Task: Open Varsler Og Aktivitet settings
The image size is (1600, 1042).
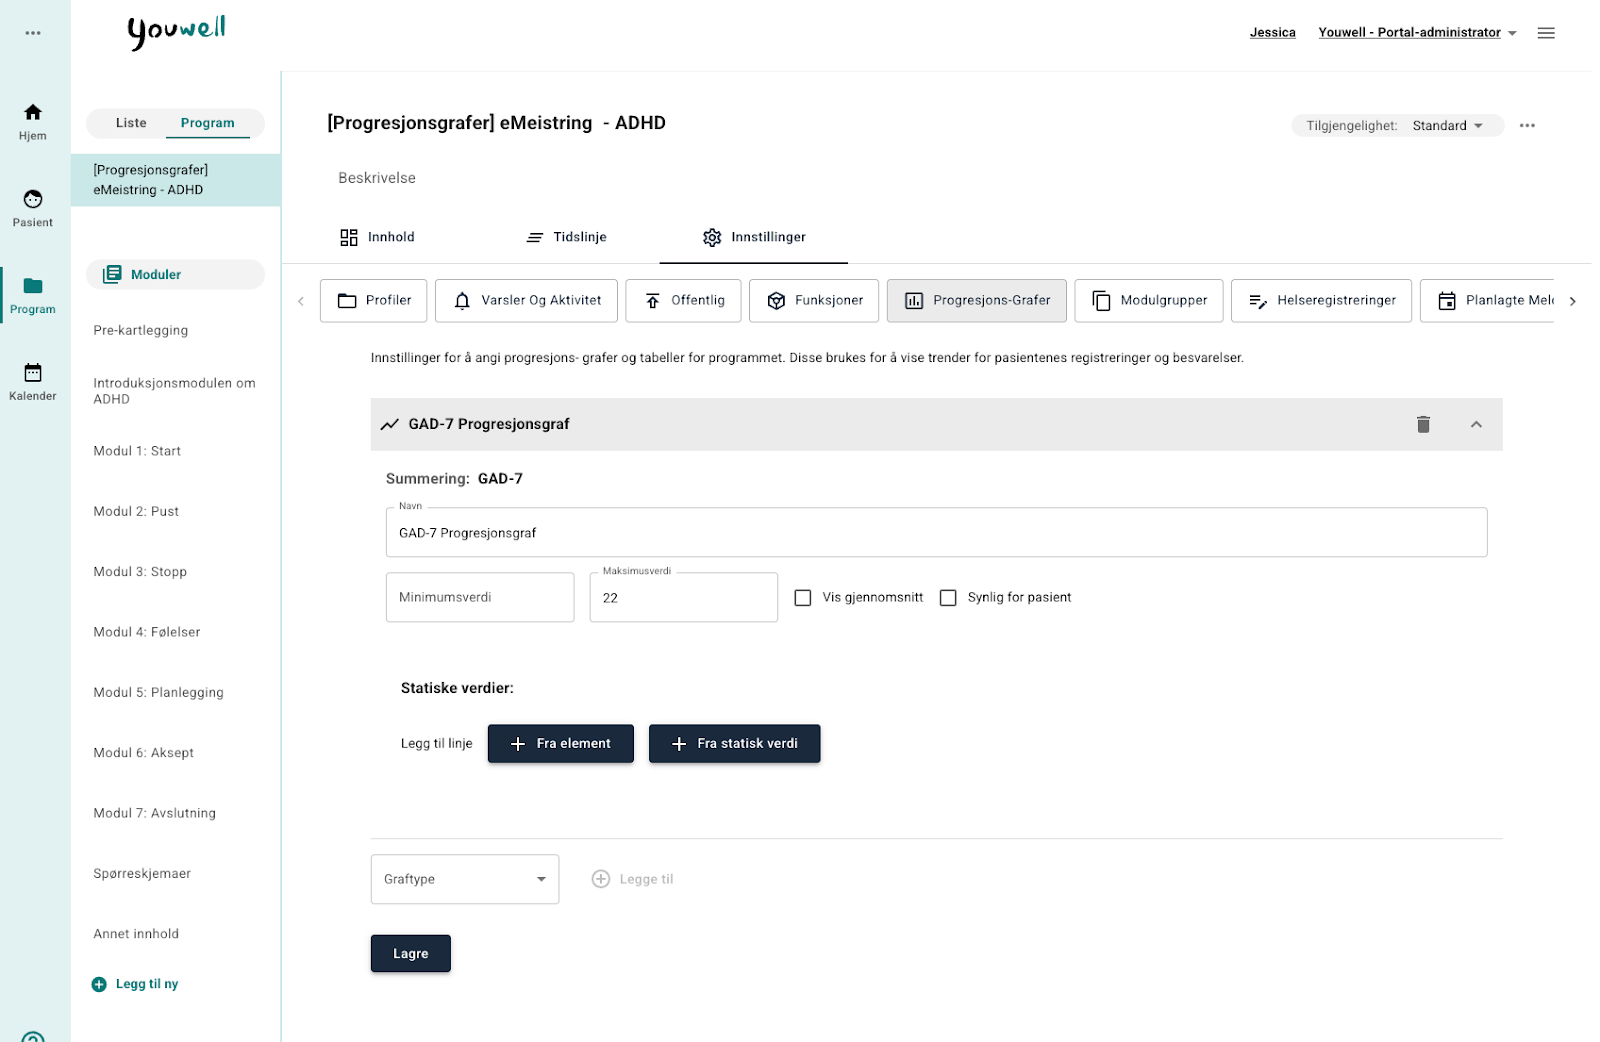Action: coord(527,301)
